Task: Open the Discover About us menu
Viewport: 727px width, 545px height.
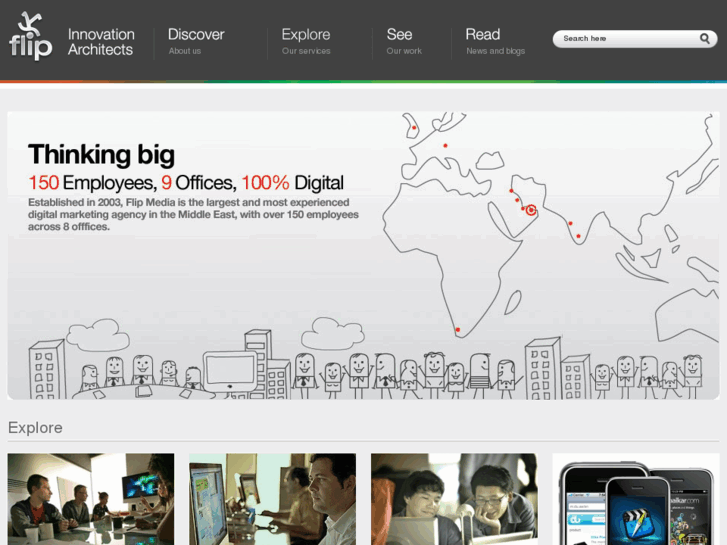Action: pos(196,41)
